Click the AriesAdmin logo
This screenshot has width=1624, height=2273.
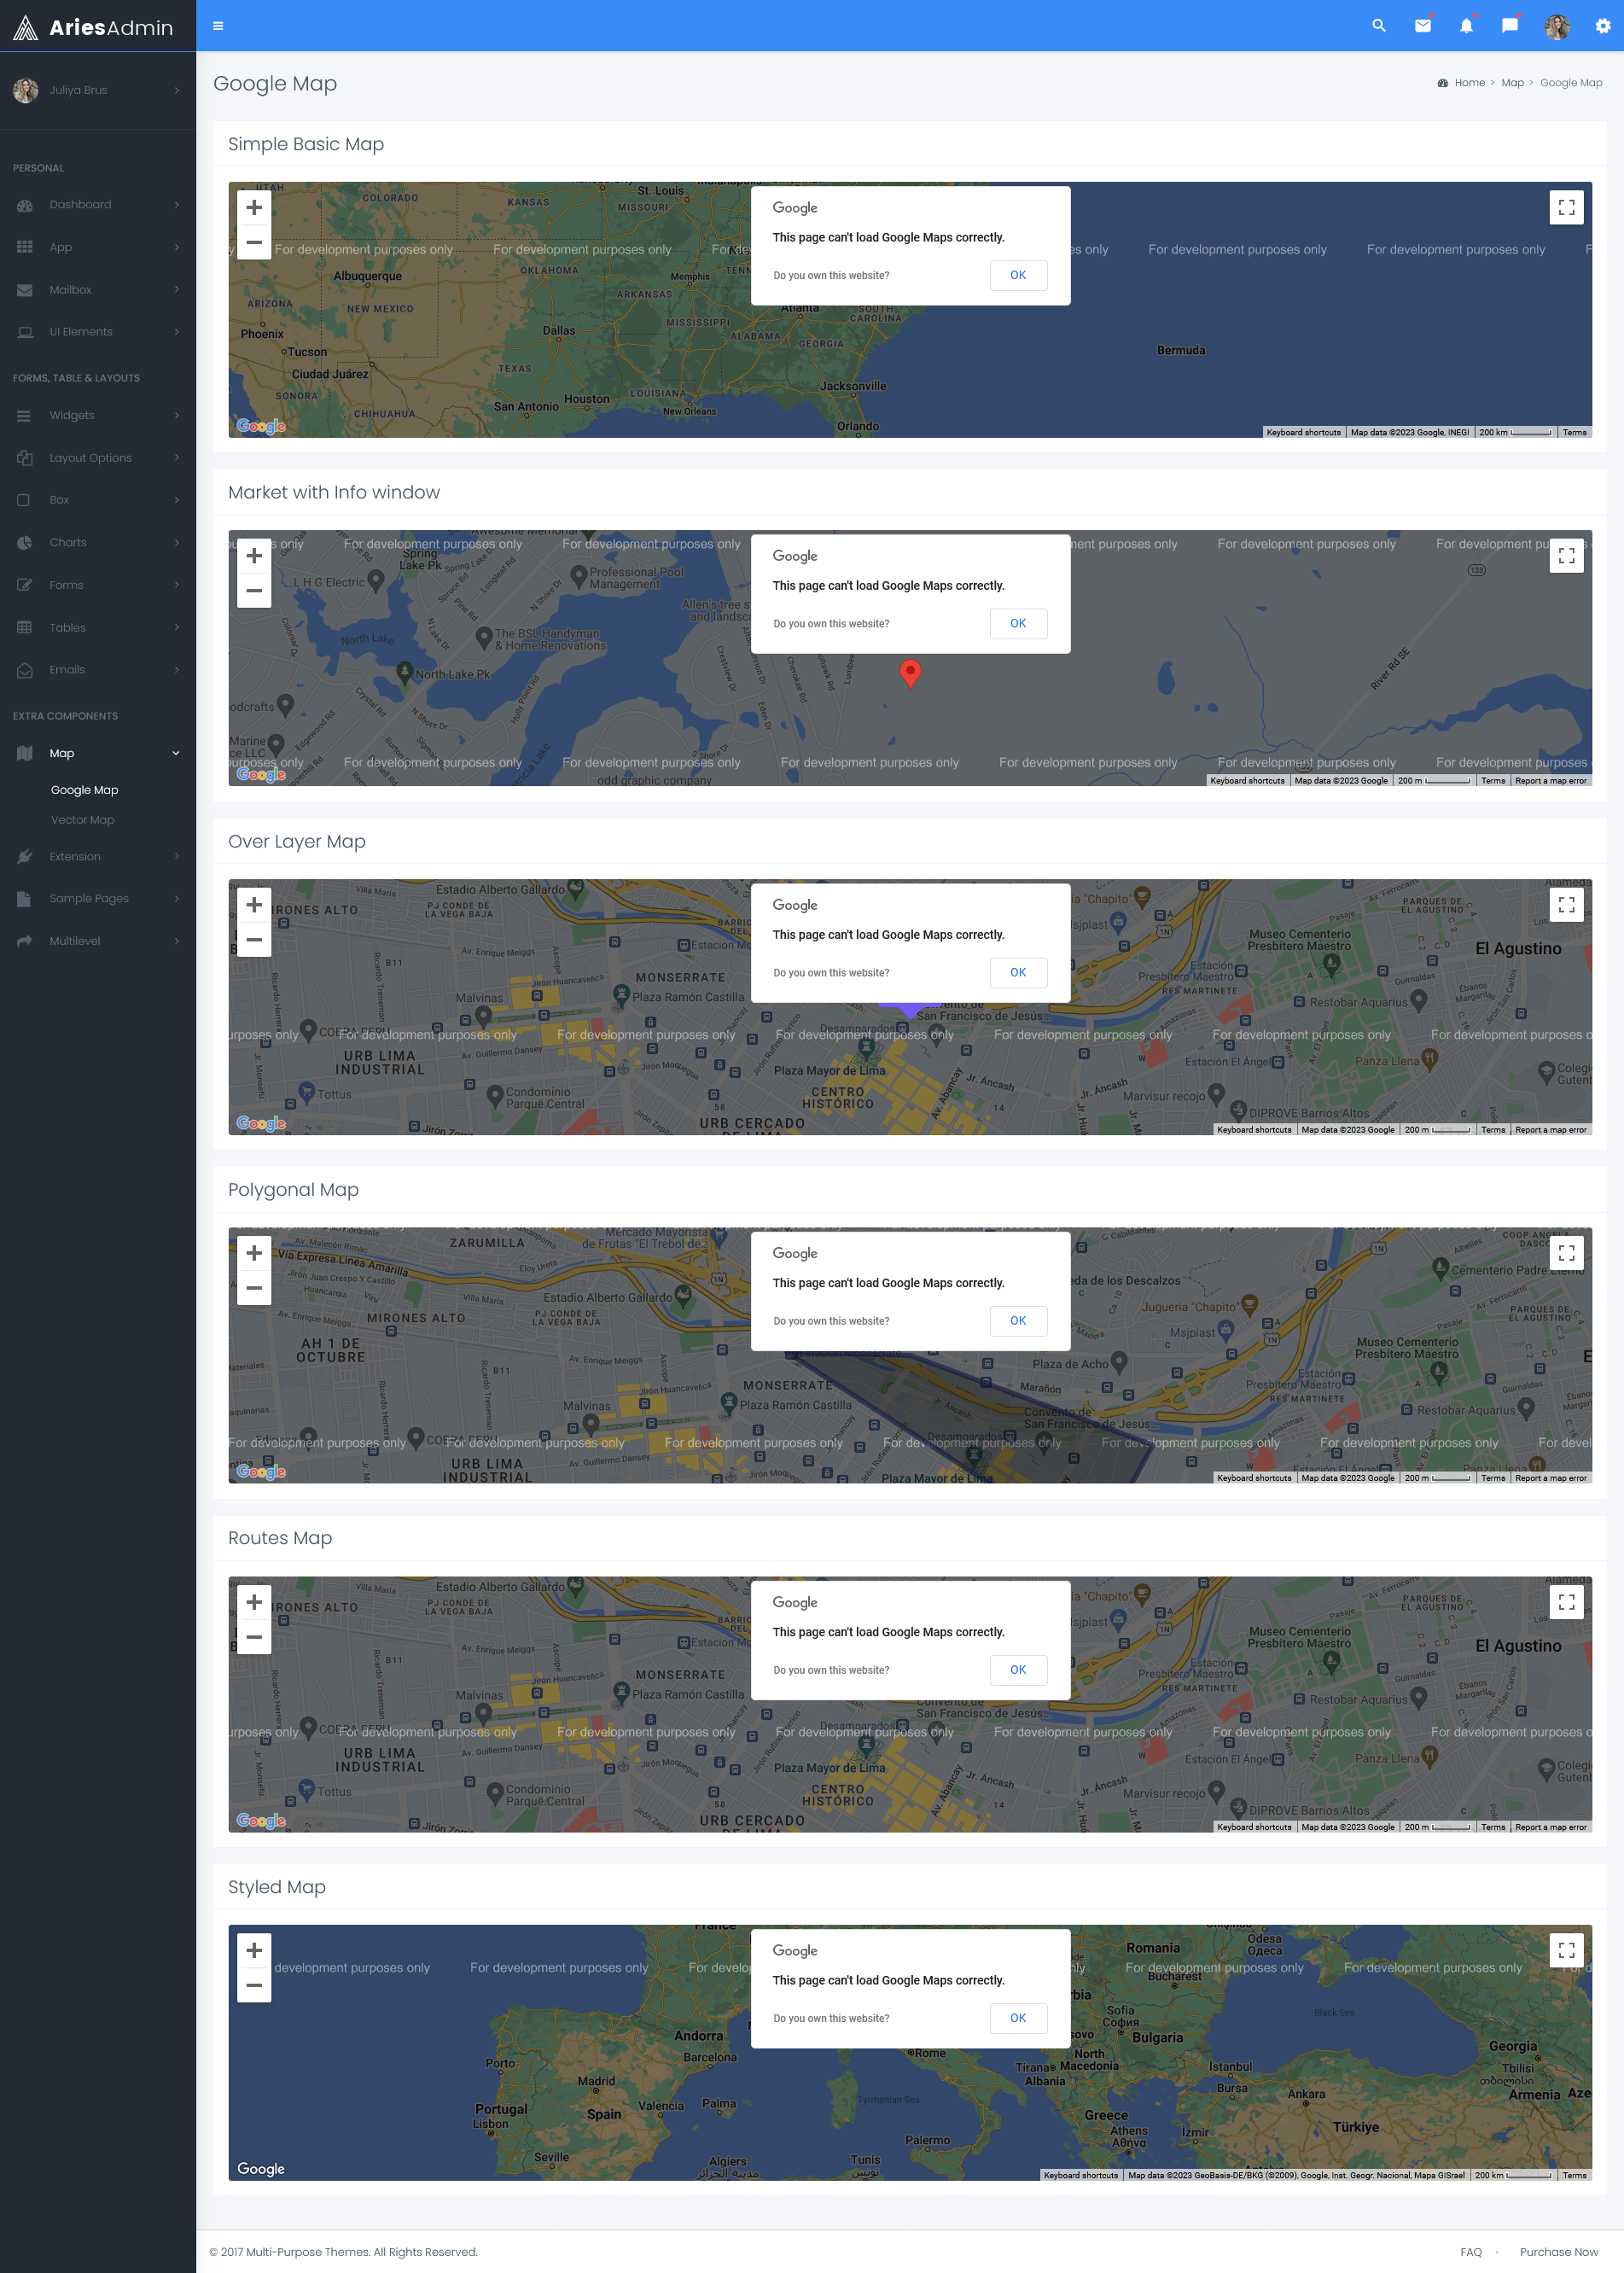click(x=93, y=27)
